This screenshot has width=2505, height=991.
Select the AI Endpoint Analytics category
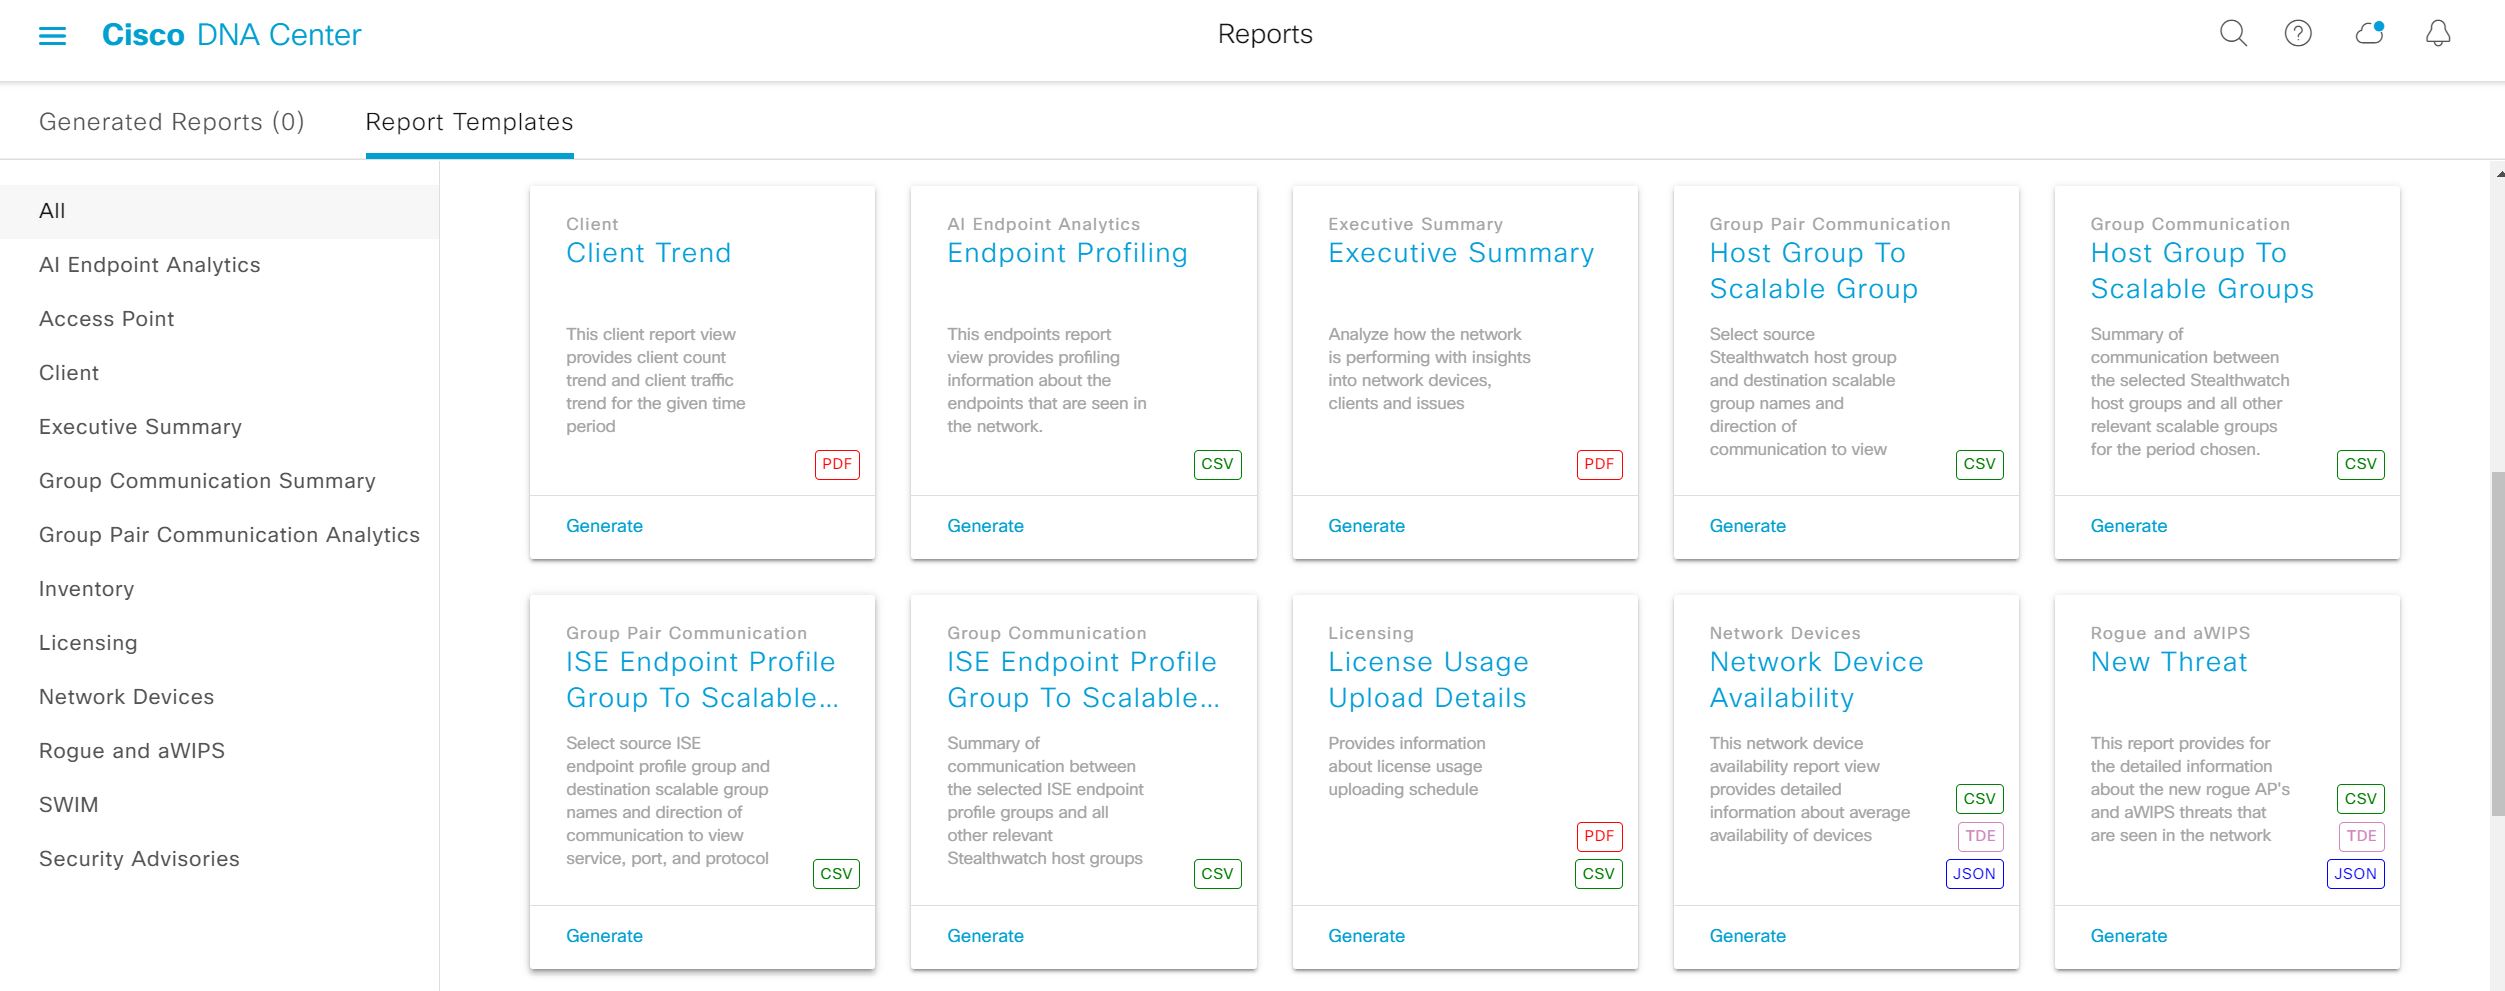tap(150, 264)
